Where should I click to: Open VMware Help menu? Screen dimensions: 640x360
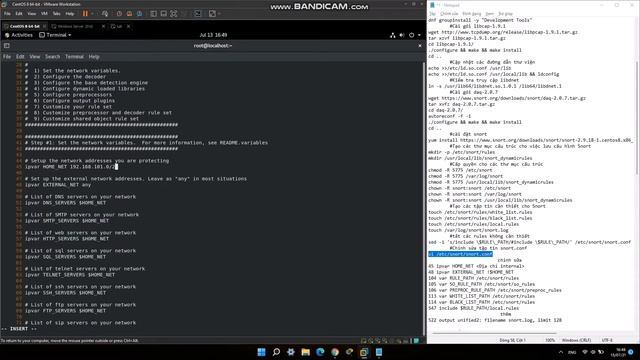(x=70, y=13)
